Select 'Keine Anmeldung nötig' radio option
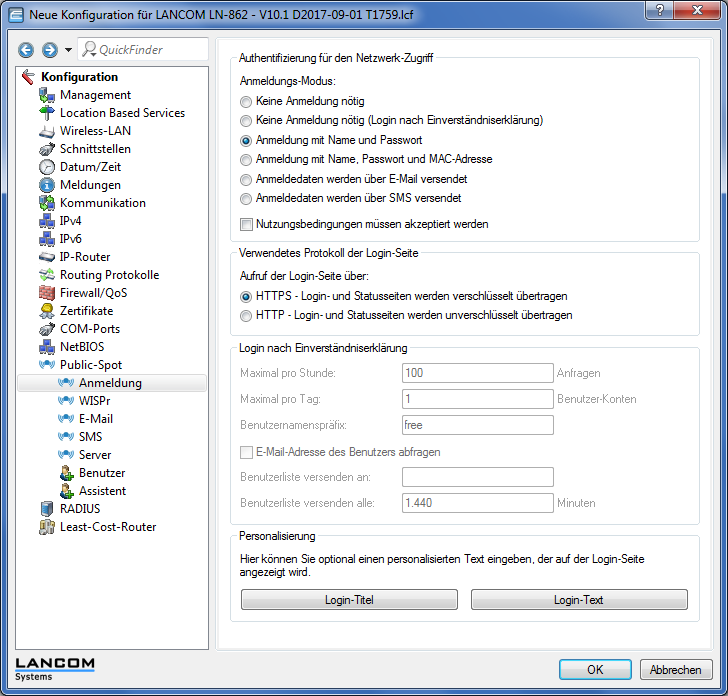Viewport: 728px width, 696px height. point(247,102)
